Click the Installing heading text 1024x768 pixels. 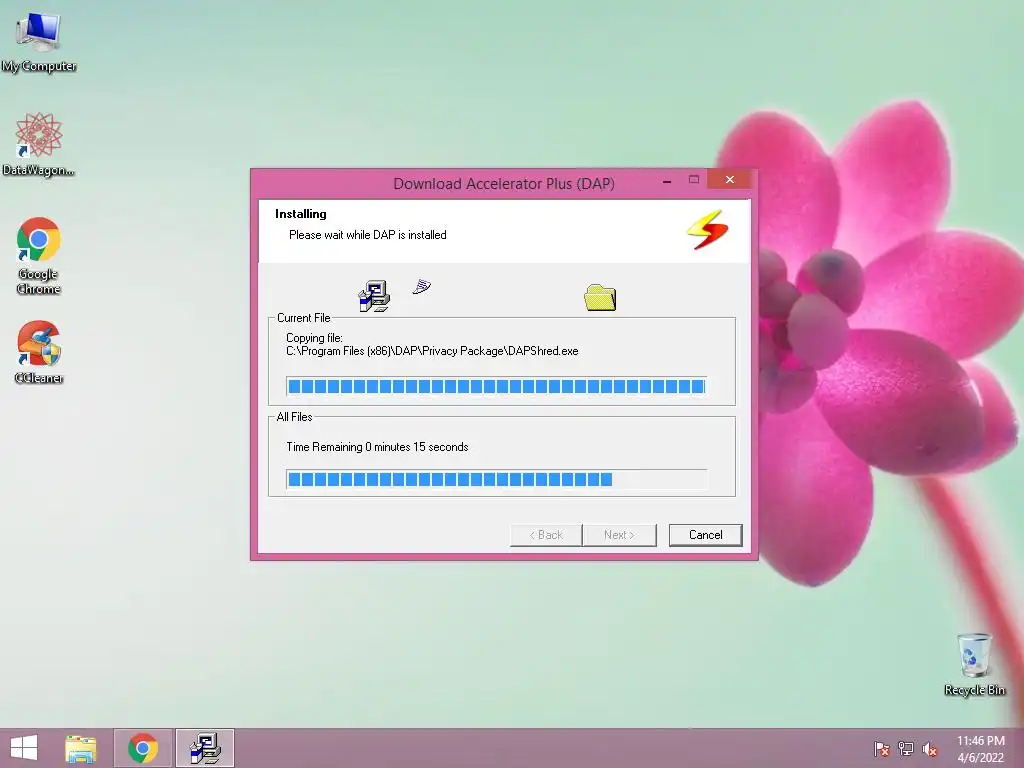coord(300,214)
